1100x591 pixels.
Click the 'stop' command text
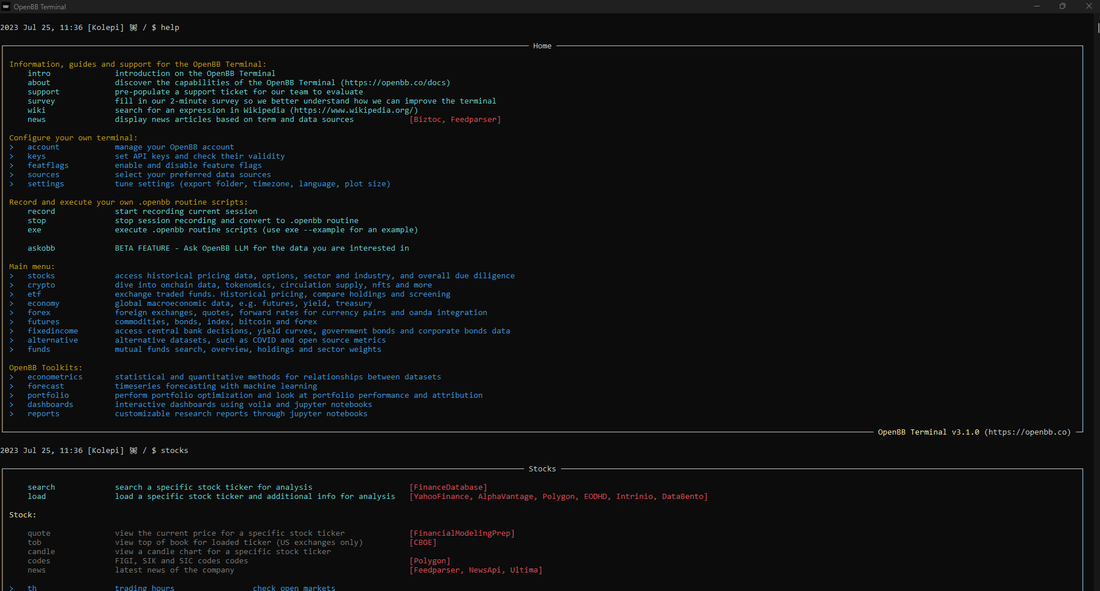[x=36, y=220]
